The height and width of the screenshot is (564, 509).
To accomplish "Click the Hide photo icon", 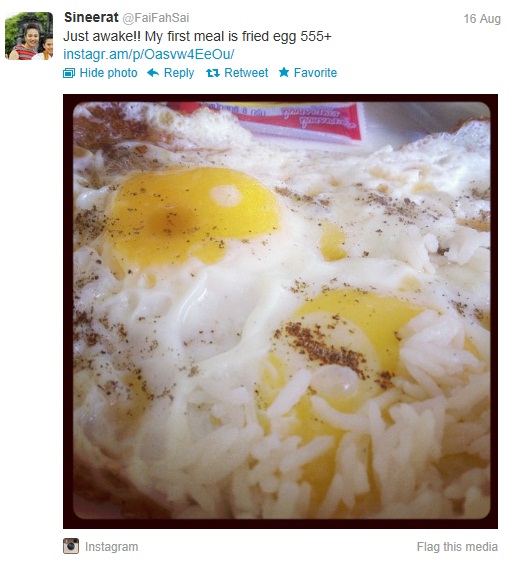I will tap(69, 73).
